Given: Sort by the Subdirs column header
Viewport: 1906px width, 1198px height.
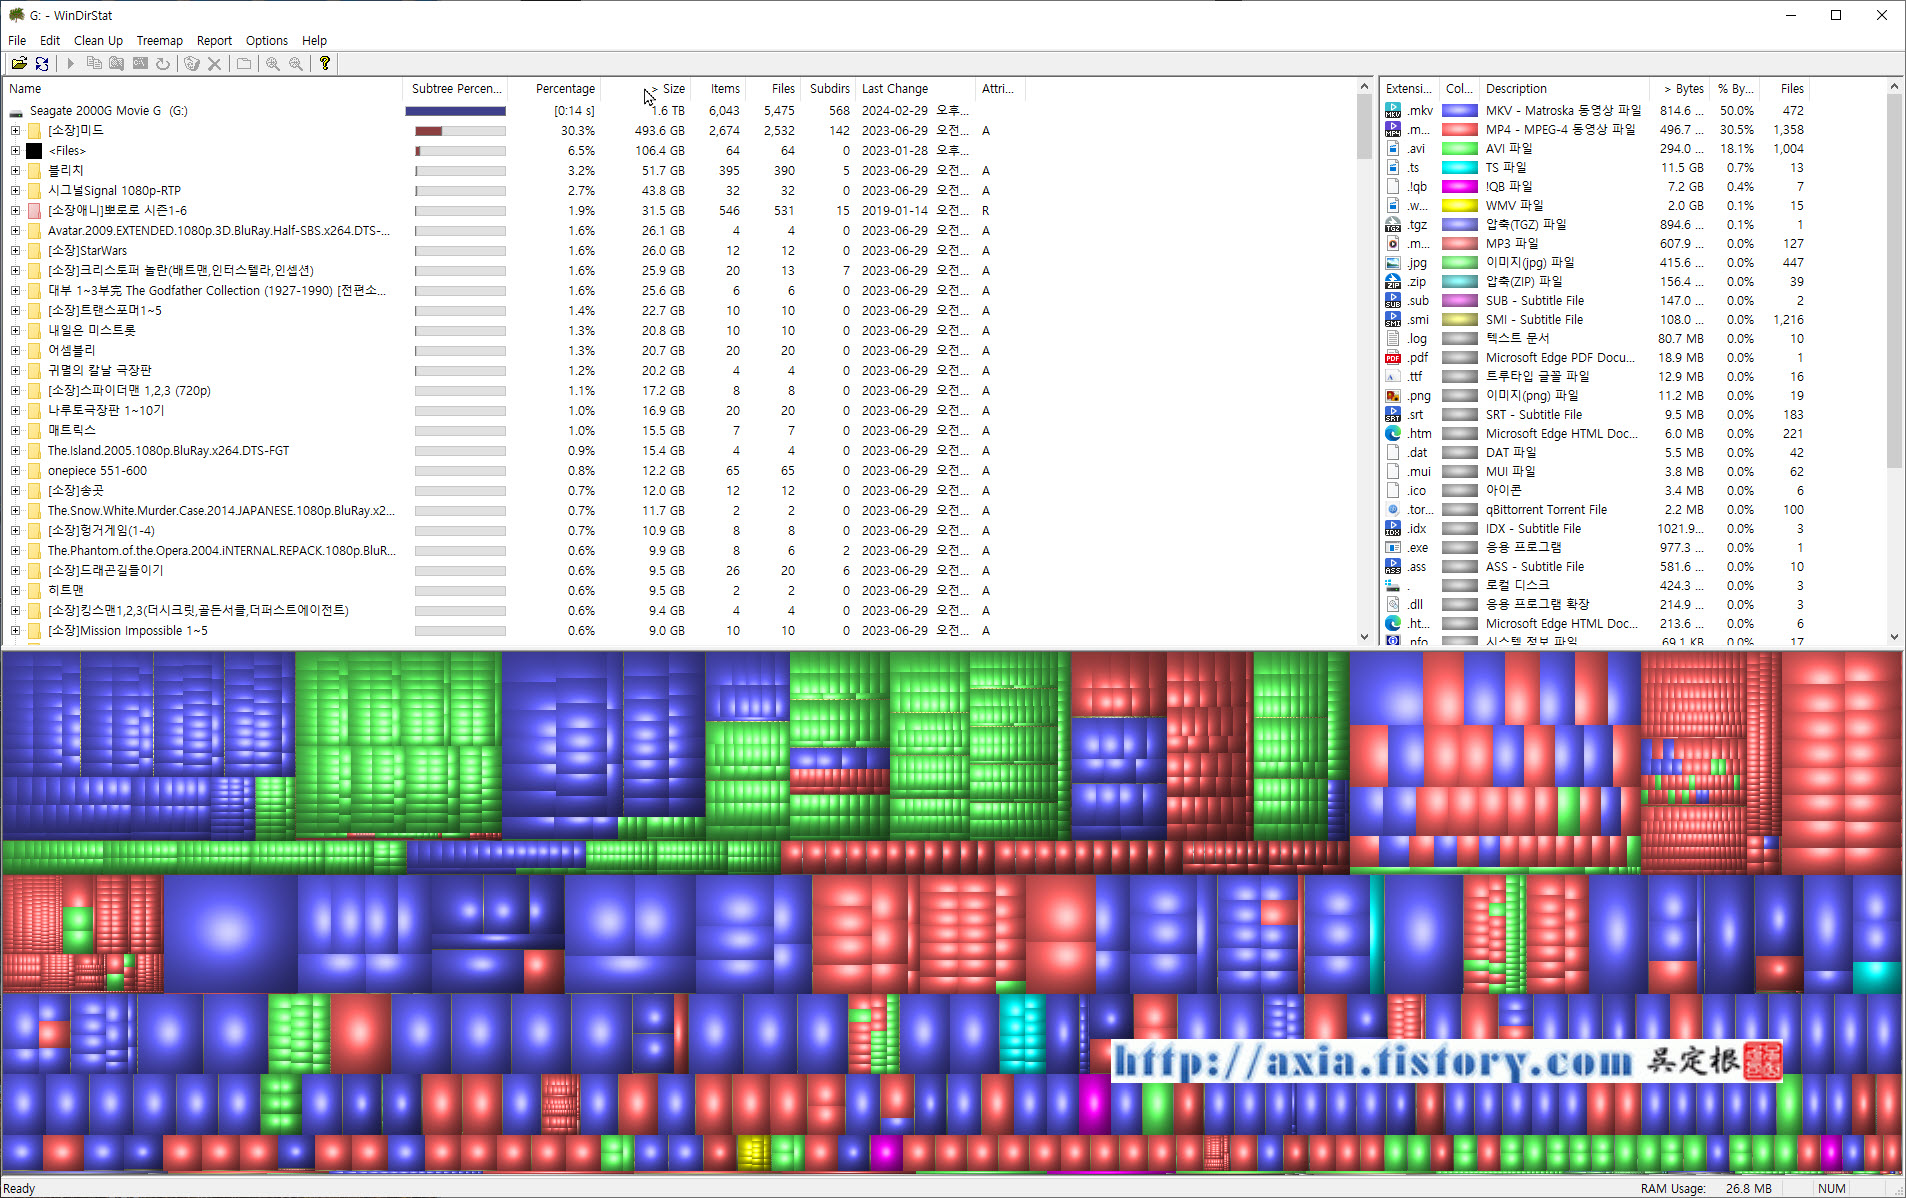Looking at the screenshot, I should [x=829, y=89].
